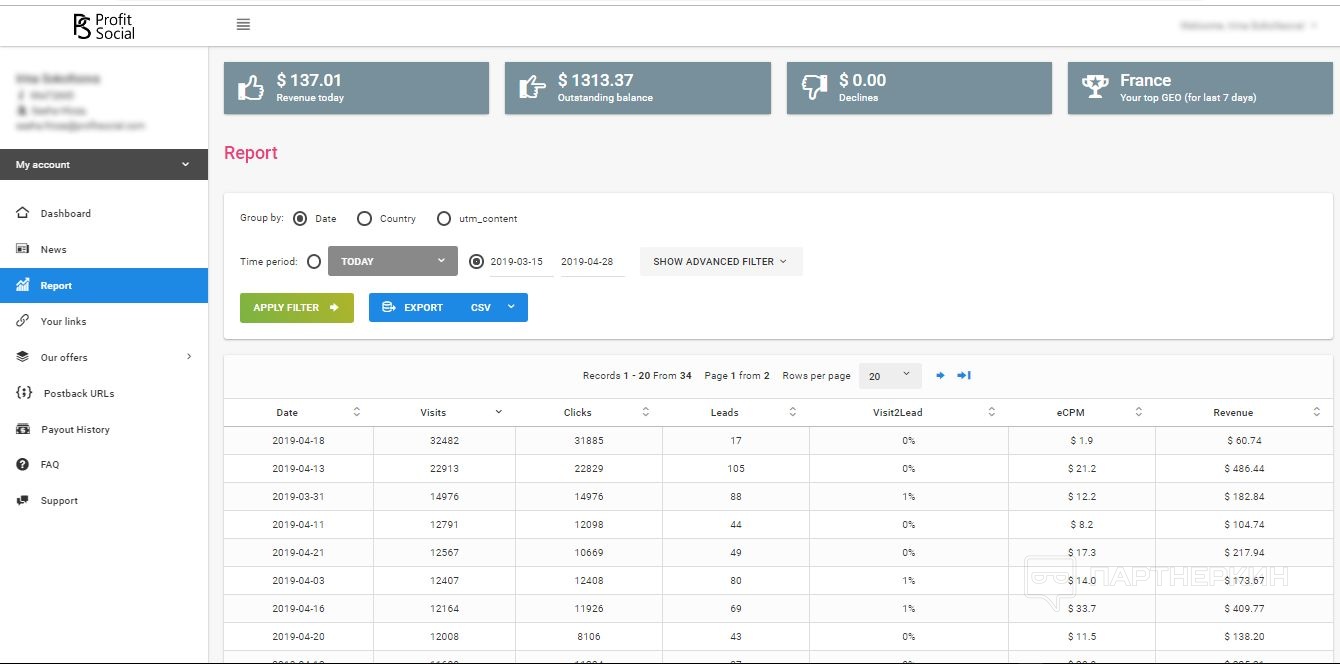The width and height of the screenshot is (1340, 664).
Task: Click Show Advanced Filter button
Action: [720, 262]
